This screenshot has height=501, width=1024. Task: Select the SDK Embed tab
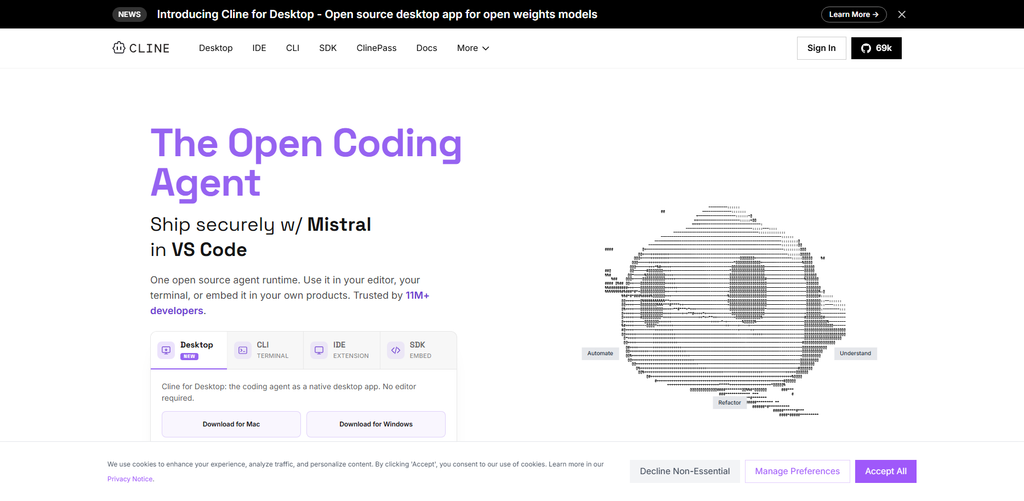[x=418, y=350]
